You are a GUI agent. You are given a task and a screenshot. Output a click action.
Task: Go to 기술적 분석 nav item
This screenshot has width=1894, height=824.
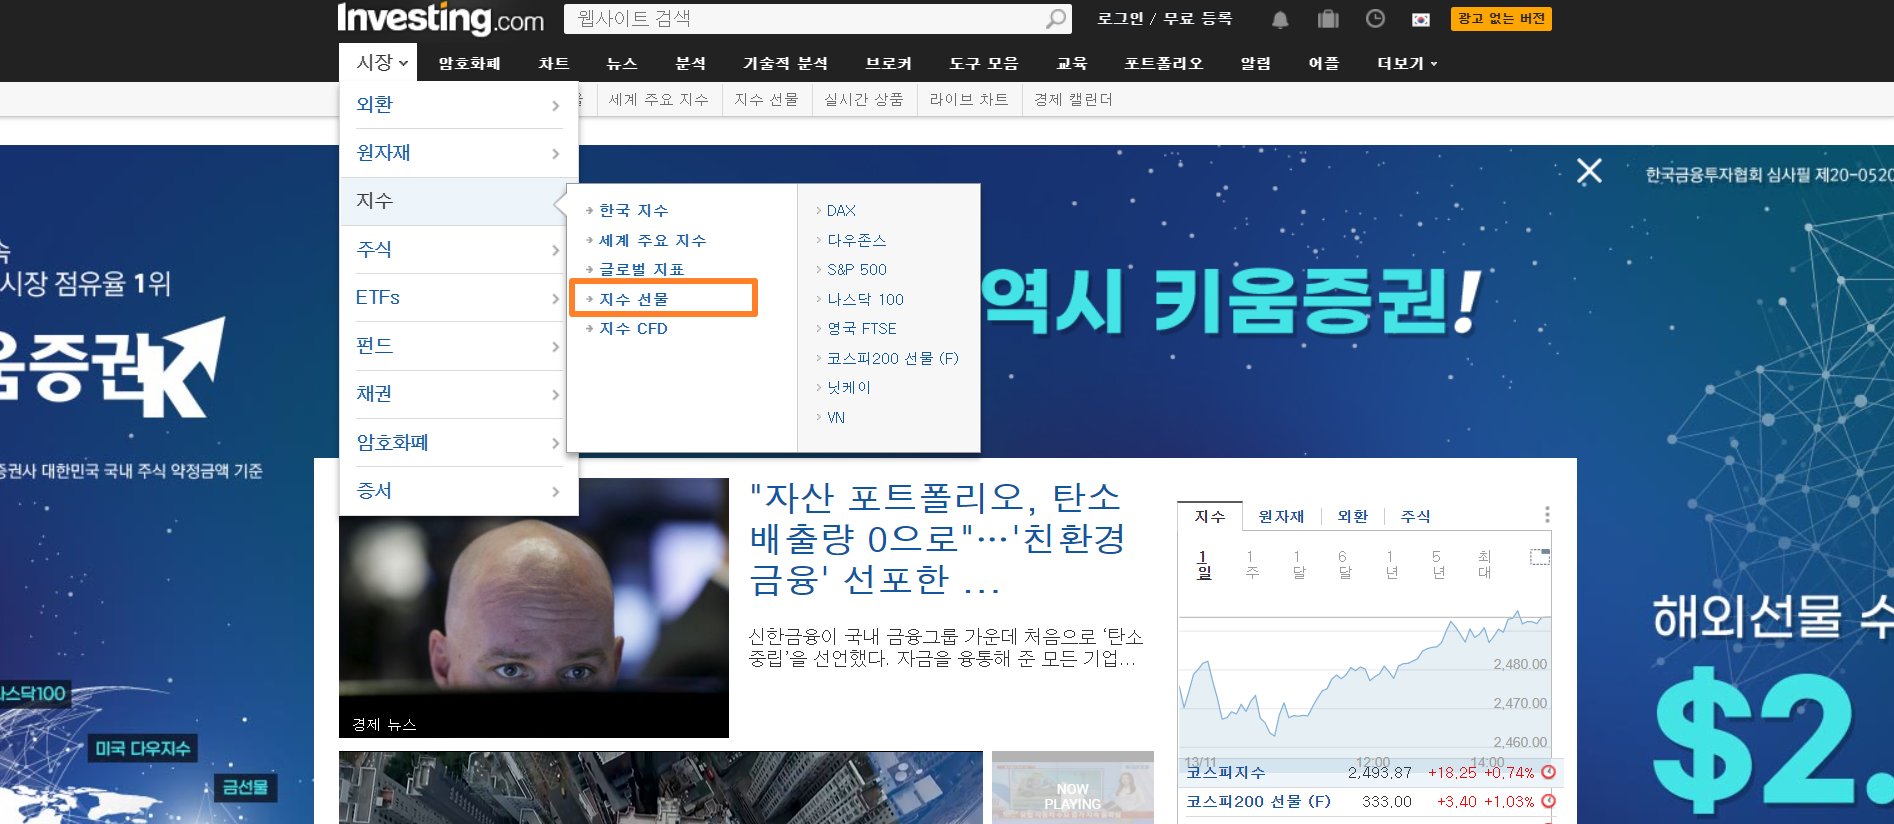click(x=785, y=63)
